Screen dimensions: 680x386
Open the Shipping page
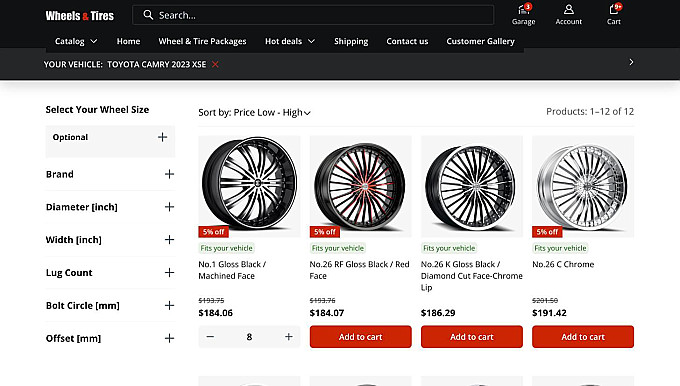point(351,41)
